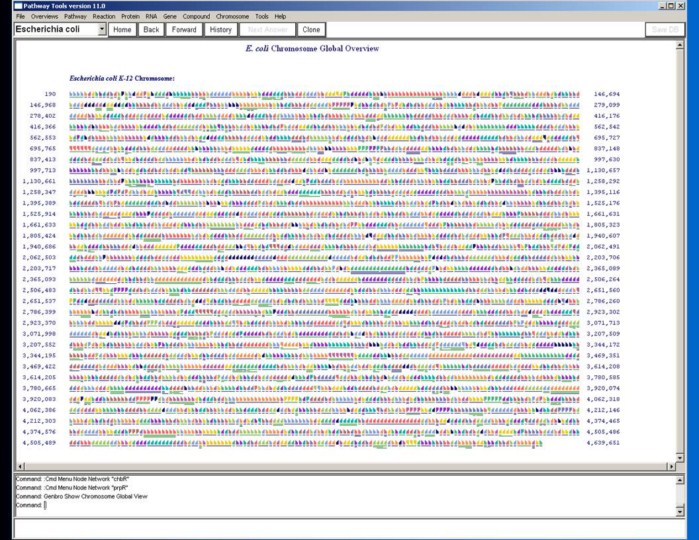Clone the current window
The height and width of the screenshot is (540, 699).
point(312,30)
